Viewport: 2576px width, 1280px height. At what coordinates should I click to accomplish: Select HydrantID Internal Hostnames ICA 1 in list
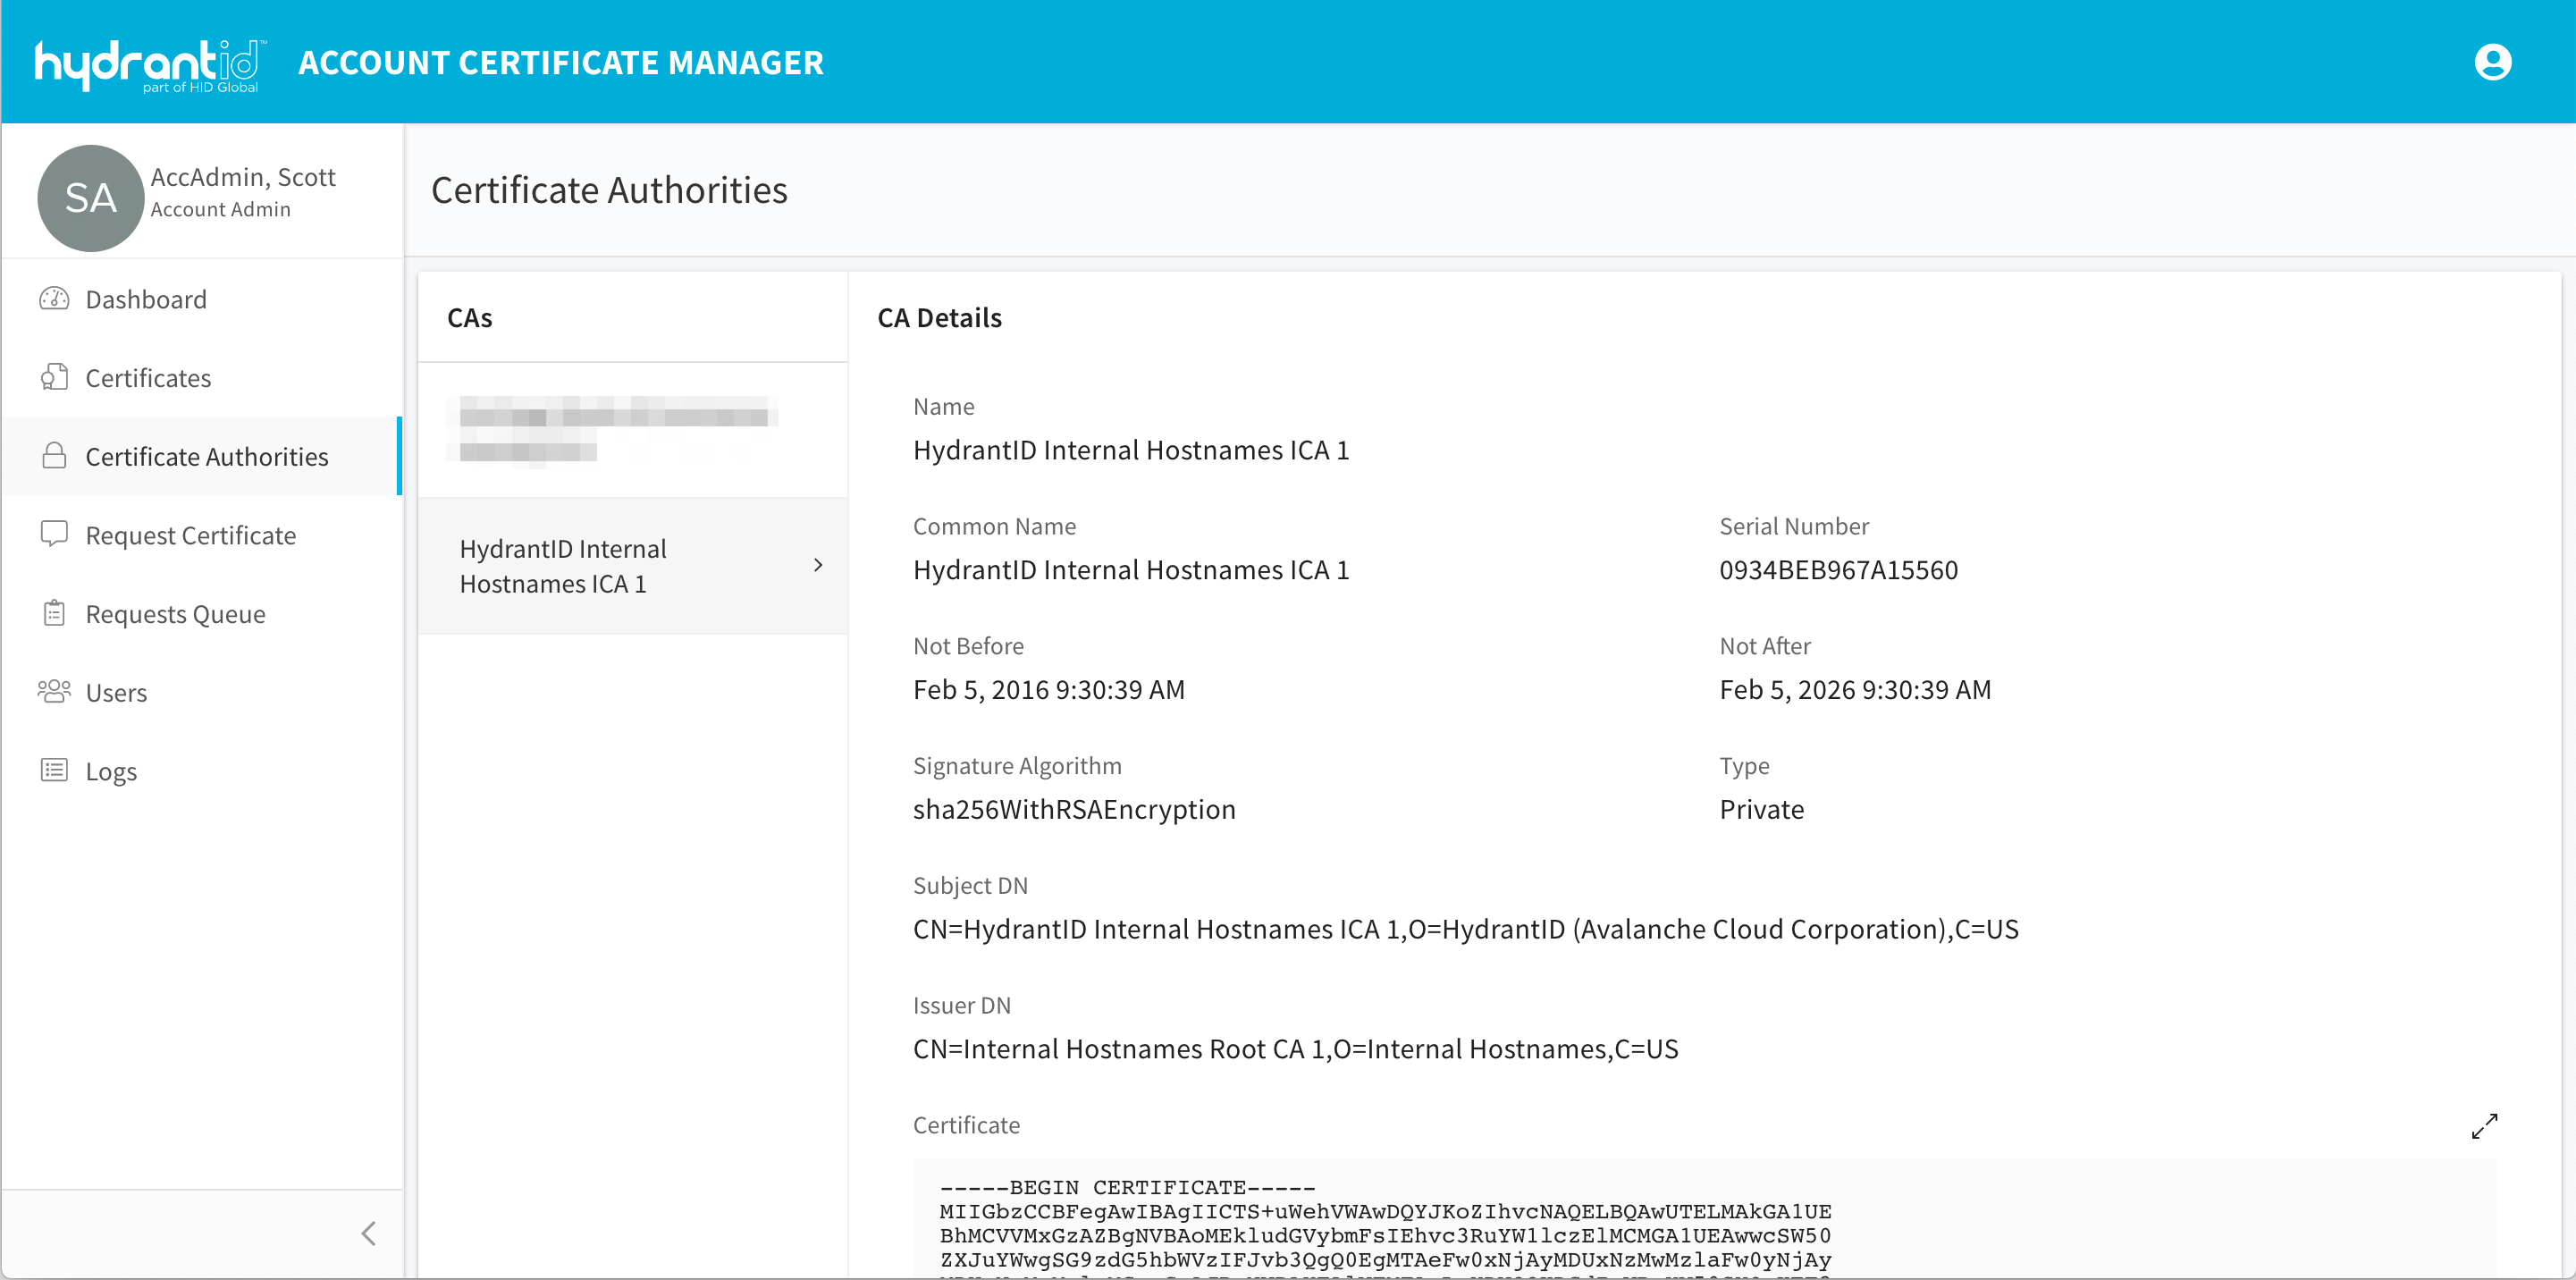click(633, 566)
